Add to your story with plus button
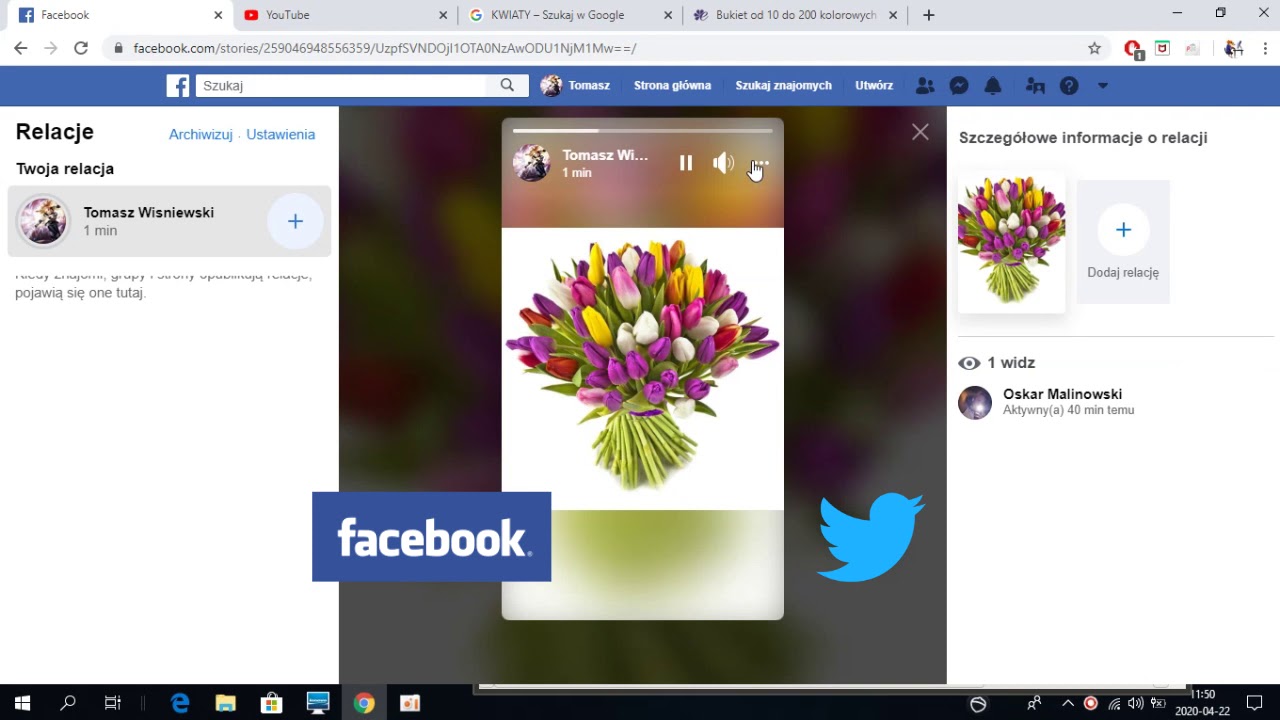 [295, 221]
